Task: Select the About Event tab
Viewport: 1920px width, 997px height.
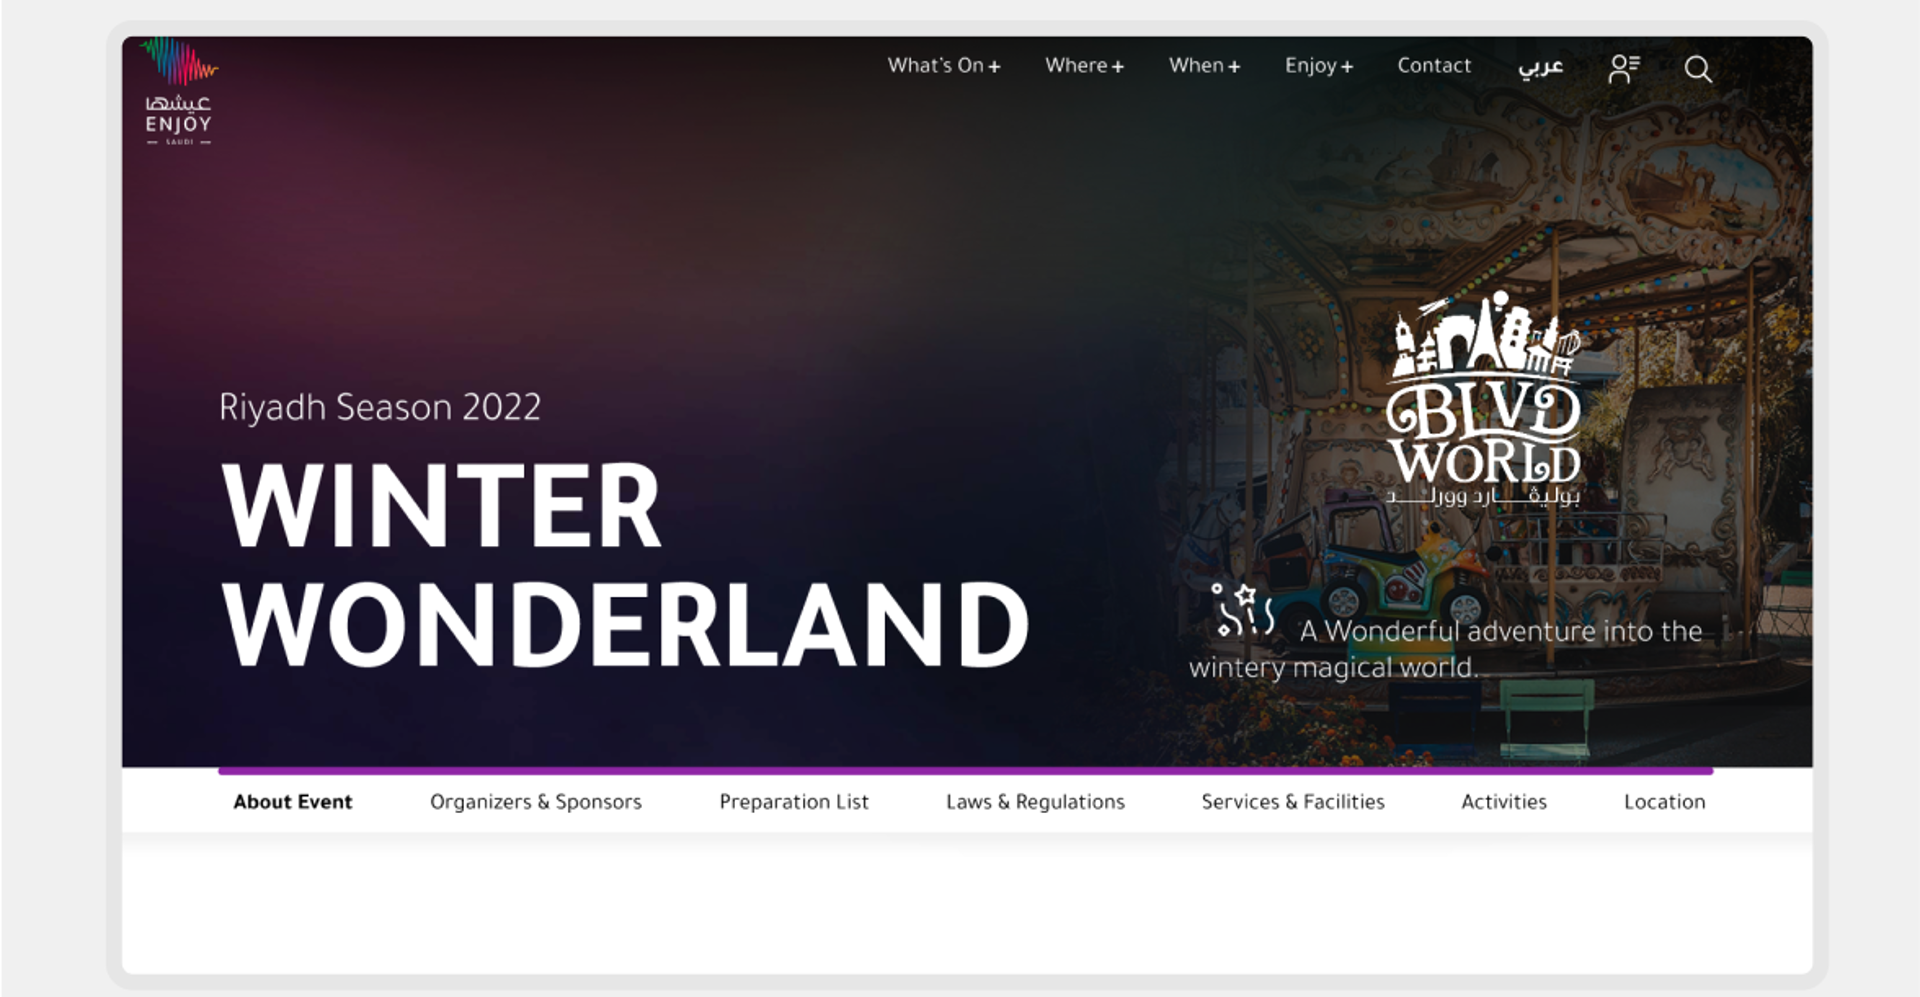Action: (x=292, y=802)
